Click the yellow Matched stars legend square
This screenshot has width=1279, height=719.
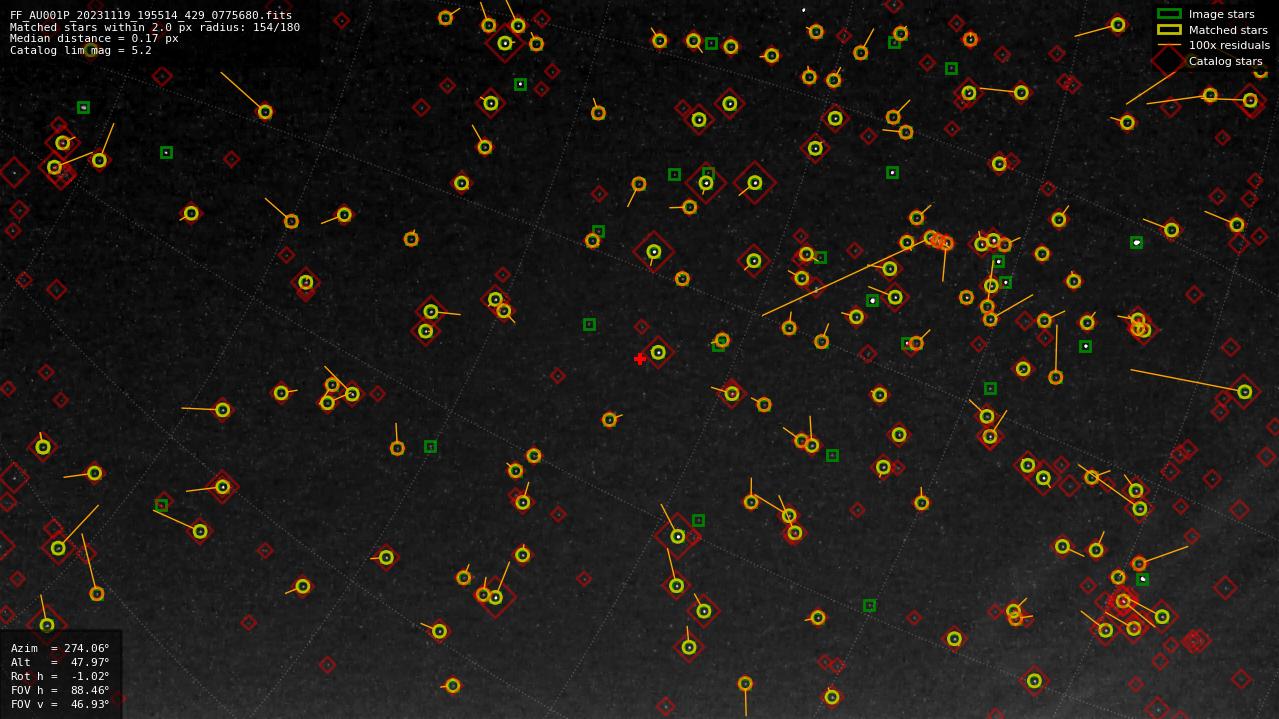1169,30
